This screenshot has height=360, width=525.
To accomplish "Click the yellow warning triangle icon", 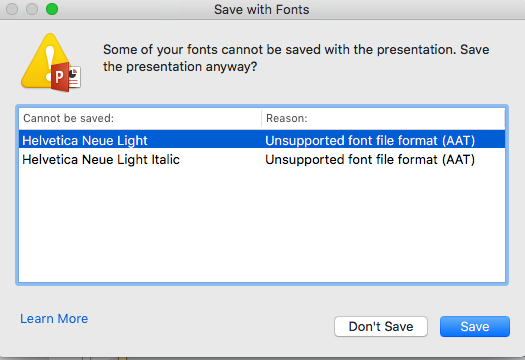I will 46,61.
